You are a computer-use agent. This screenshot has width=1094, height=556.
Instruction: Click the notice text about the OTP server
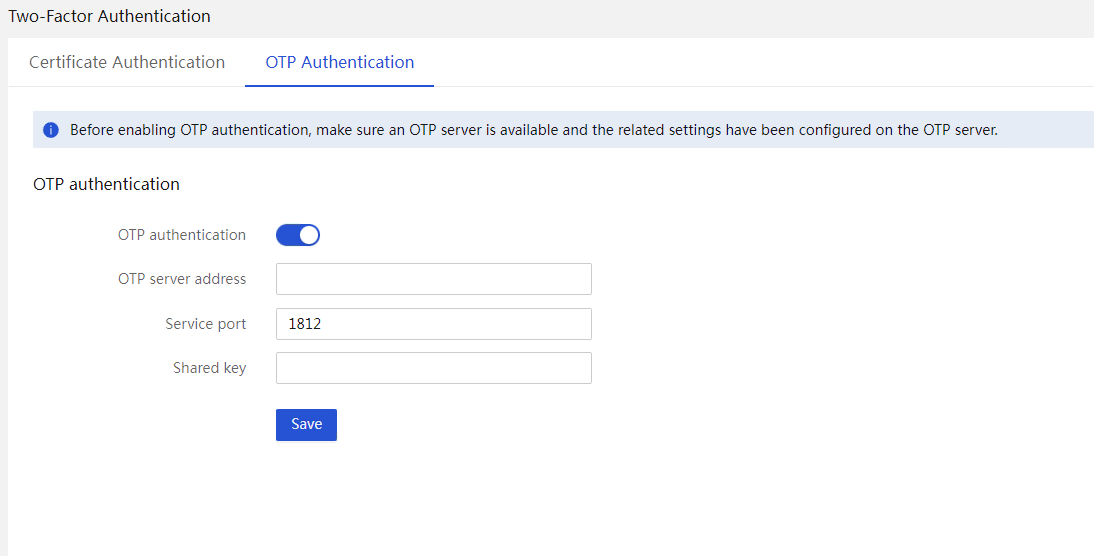534,130
